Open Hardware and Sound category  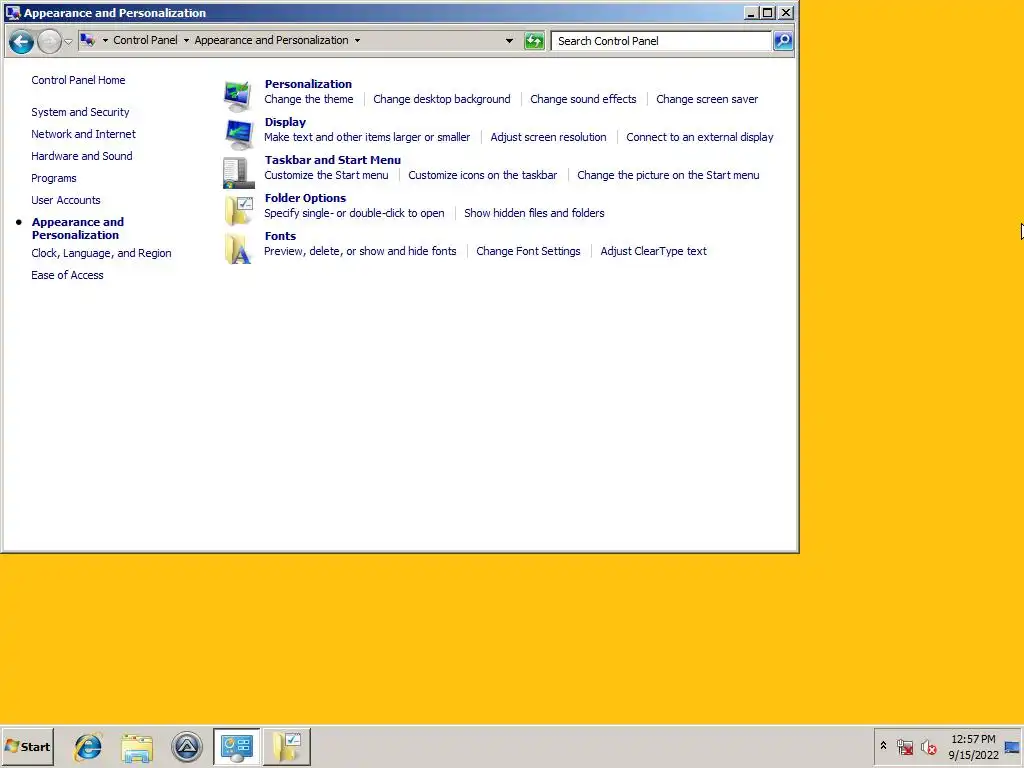pos(82,156)
